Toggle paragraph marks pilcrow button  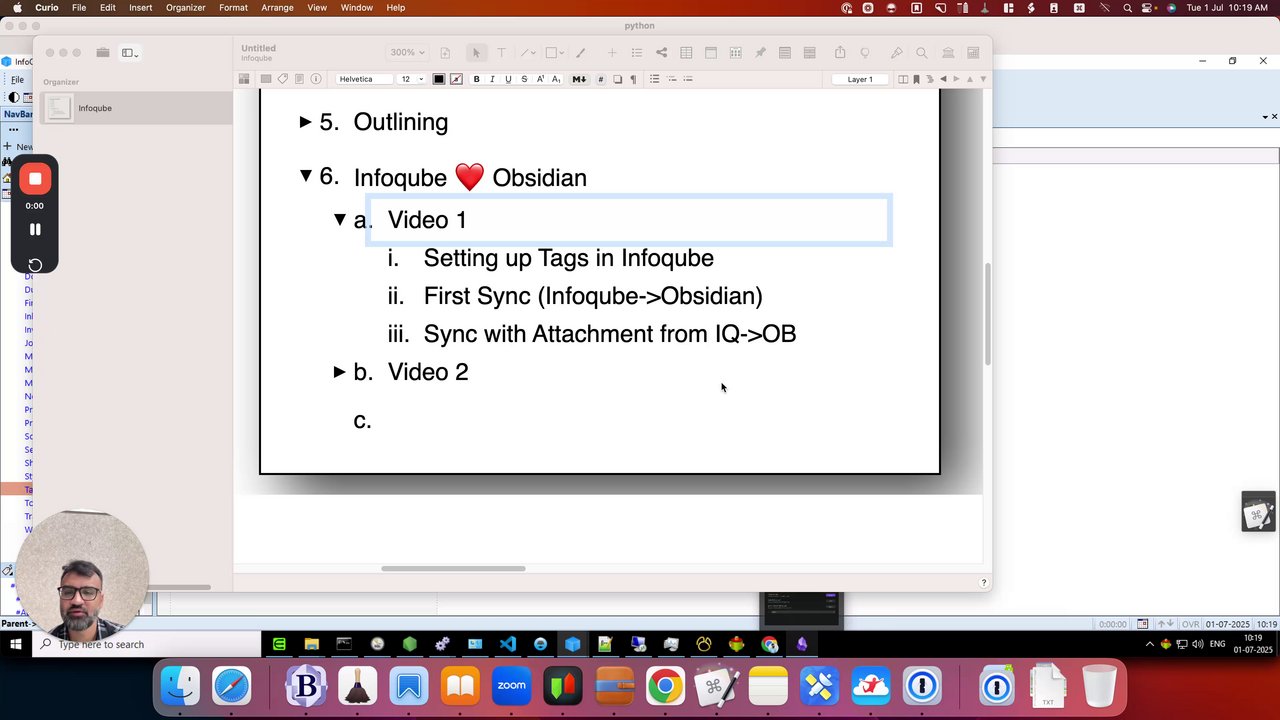(x=633, y=79)
